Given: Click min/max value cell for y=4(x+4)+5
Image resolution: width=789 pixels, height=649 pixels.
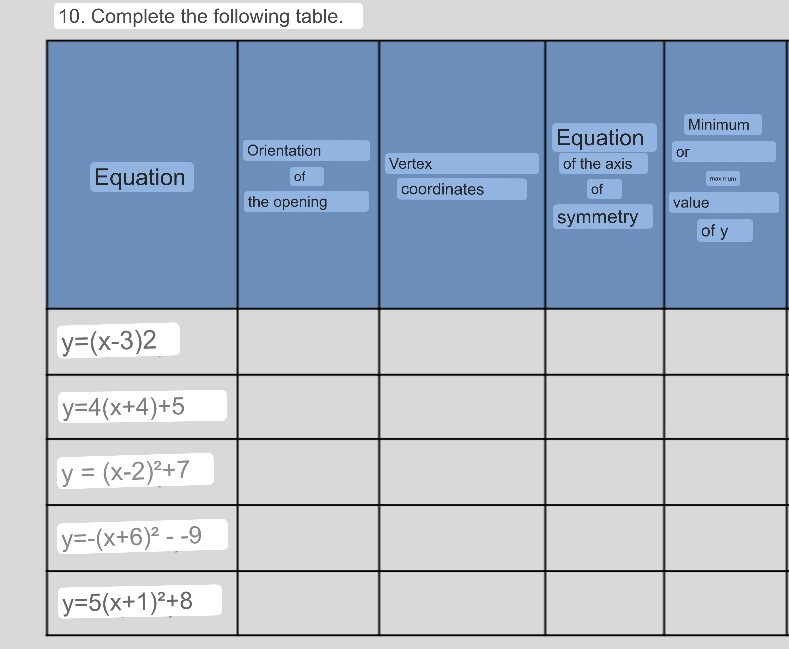Looking at the screenshot, I should tap(725, 407).
